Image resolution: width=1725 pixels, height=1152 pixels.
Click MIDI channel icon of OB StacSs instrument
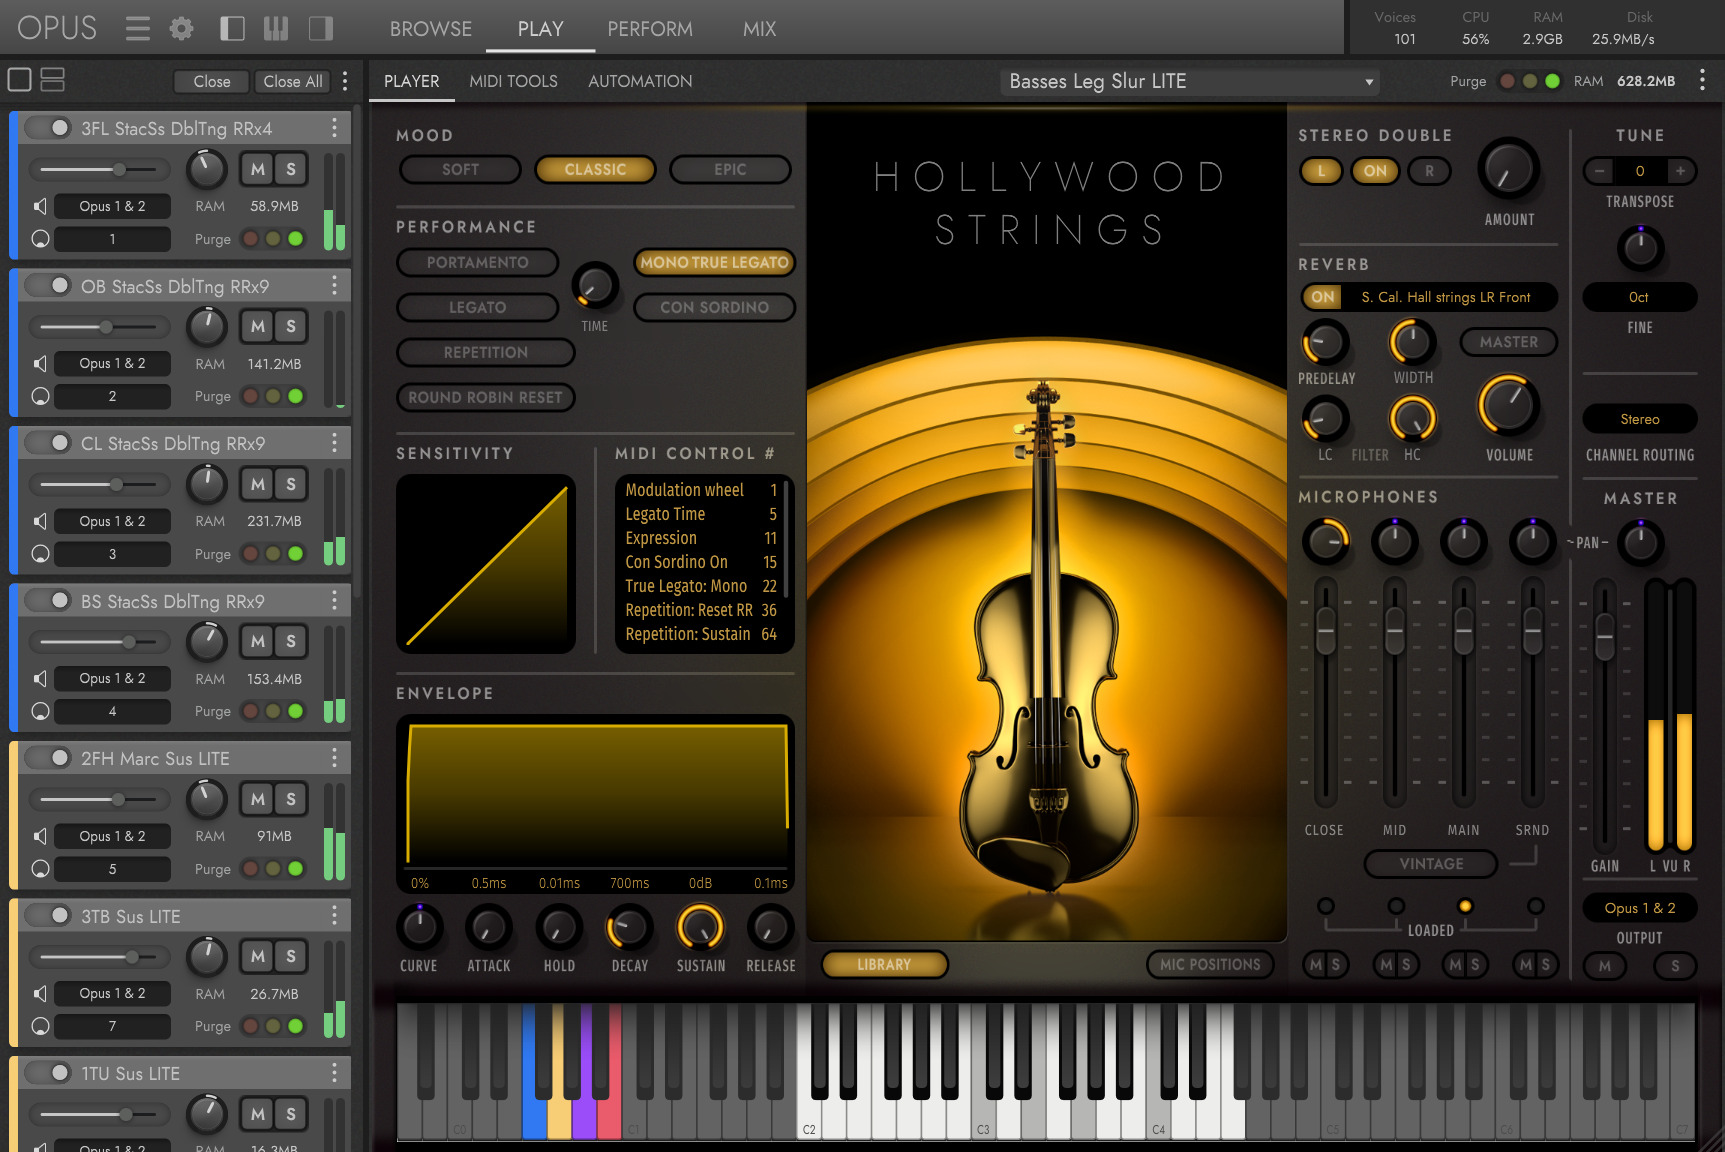[40, 396]
